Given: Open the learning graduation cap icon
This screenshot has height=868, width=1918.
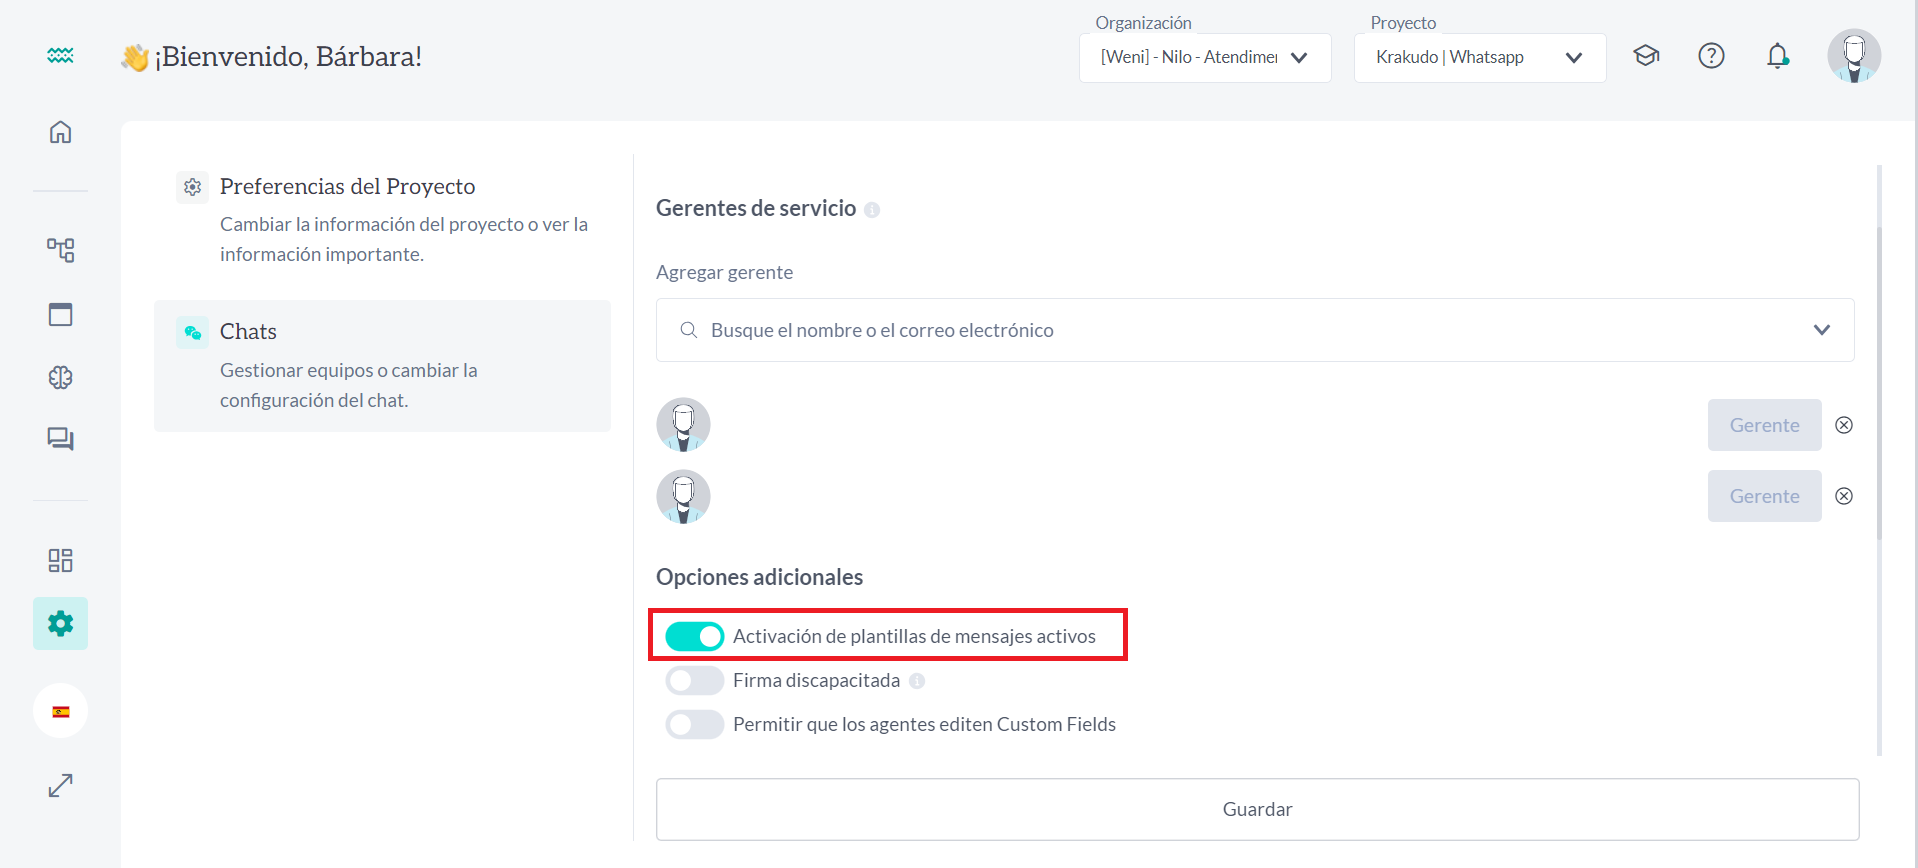Looking at the screenshot, I should 1646,56.
